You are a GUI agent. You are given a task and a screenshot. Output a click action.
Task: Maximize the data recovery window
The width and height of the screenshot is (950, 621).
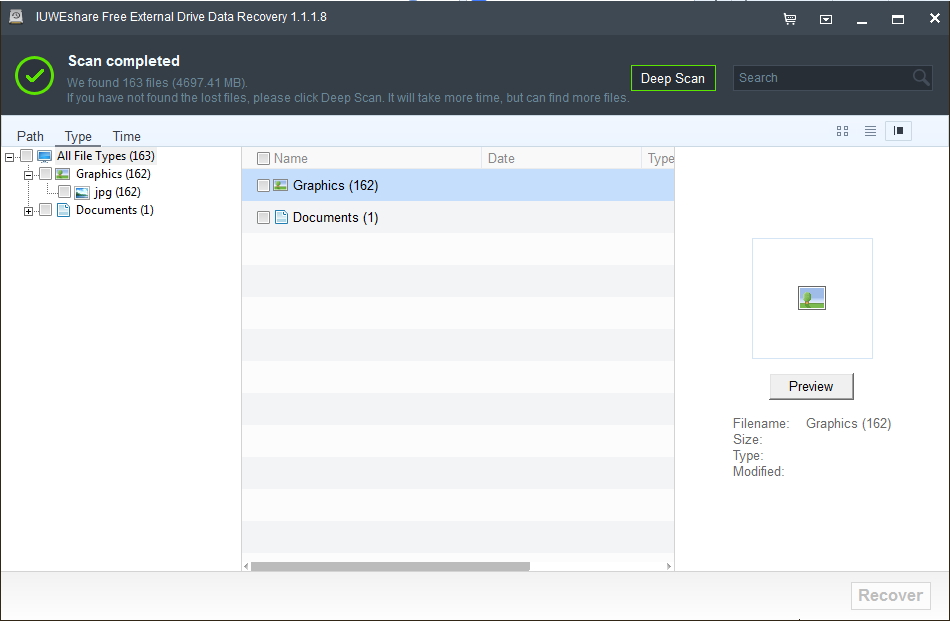898,19
